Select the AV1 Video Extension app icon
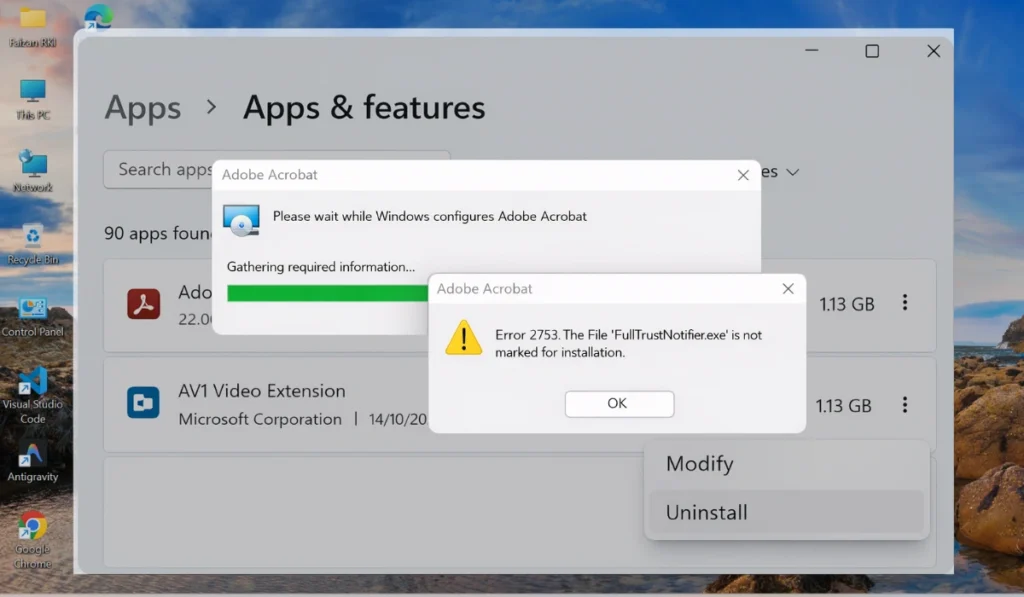The image size is (1024, 597). pos(143,403)
